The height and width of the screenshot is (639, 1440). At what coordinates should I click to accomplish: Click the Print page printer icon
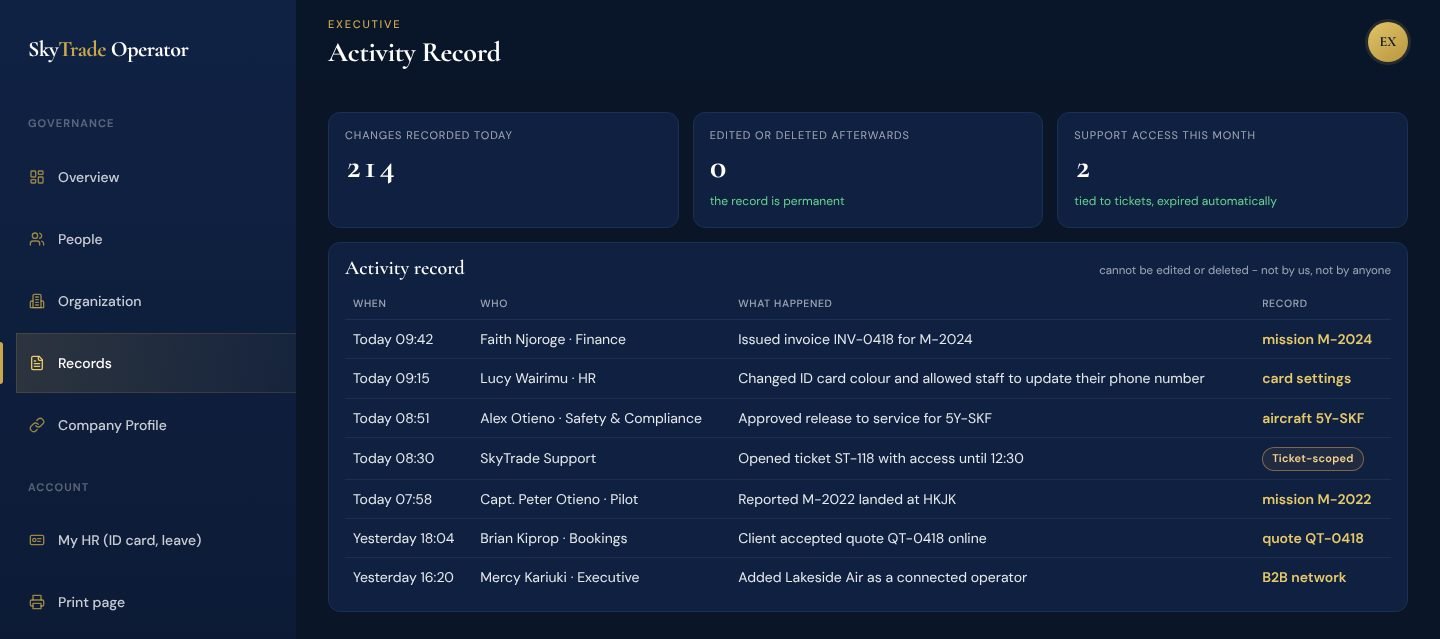pos(37,602)
